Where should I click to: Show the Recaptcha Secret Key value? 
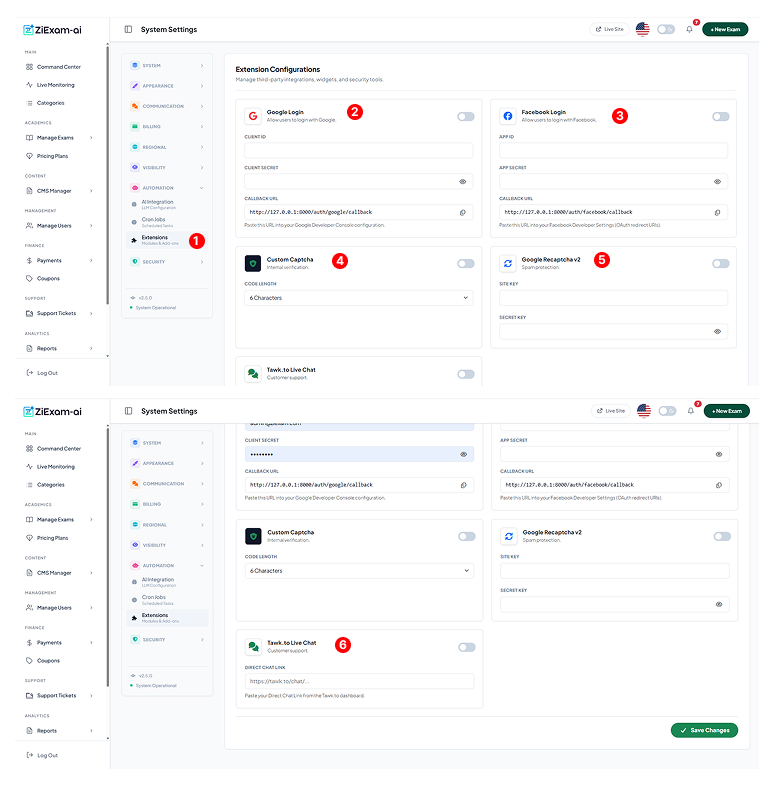pos(718,331)
